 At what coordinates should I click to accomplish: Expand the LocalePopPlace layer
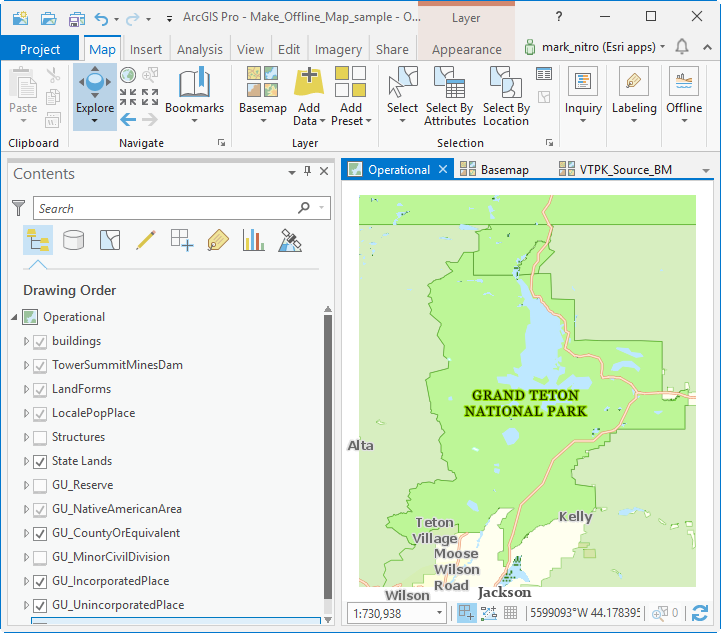(26, 413)
